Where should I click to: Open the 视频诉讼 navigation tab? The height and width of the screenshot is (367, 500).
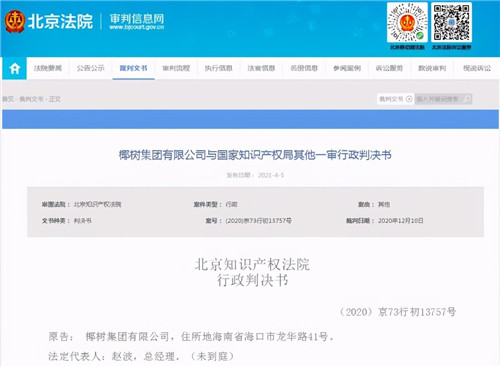tap(477, 68)
